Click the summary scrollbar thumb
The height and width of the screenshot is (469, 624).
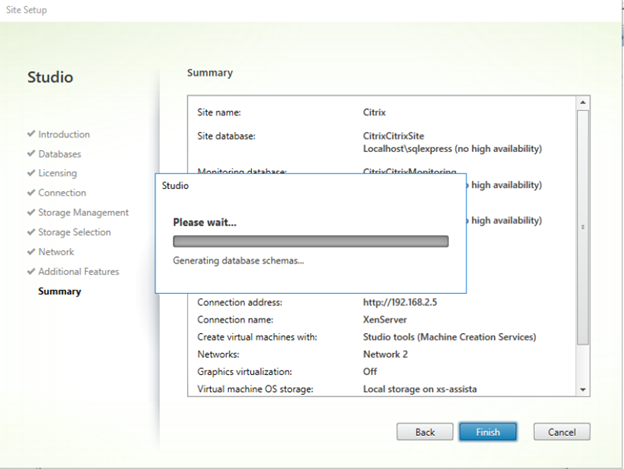pyautogui.click(x=583, y=226)
